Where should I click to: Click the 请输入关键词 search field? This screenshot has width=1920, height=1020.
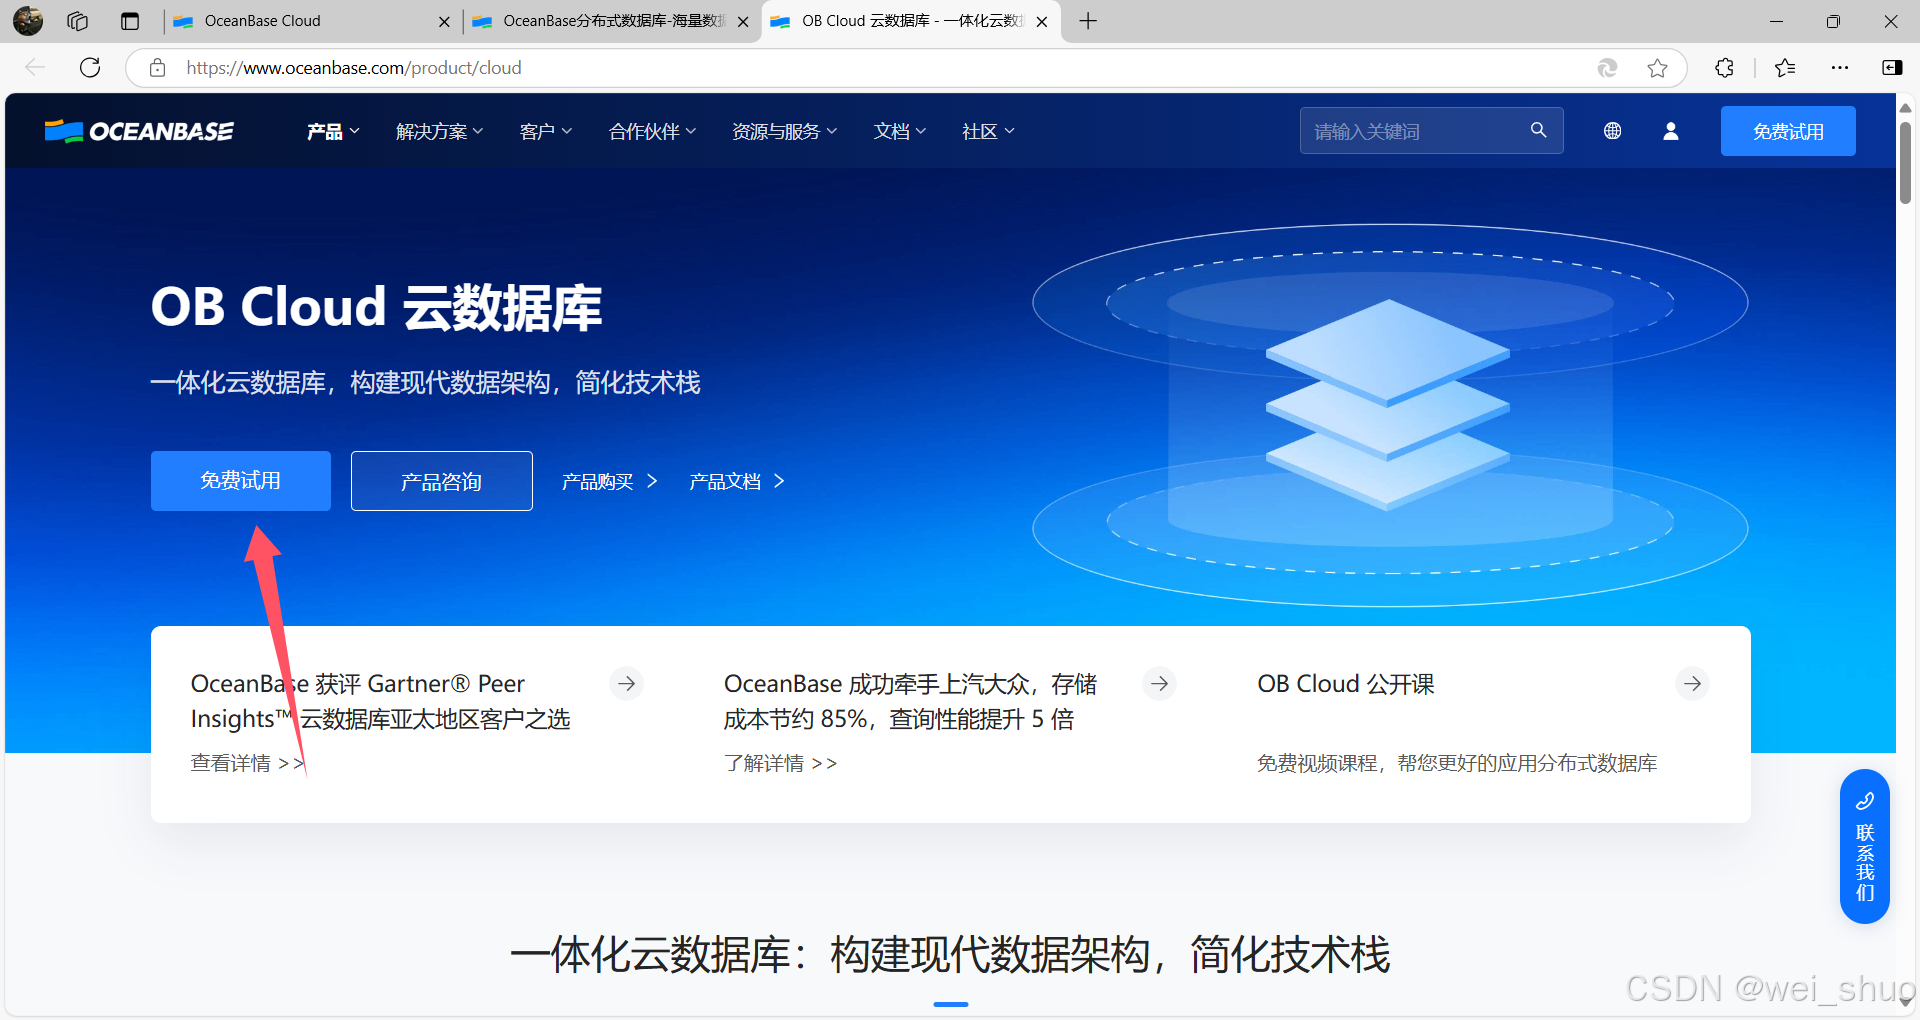click(1415, 131)
